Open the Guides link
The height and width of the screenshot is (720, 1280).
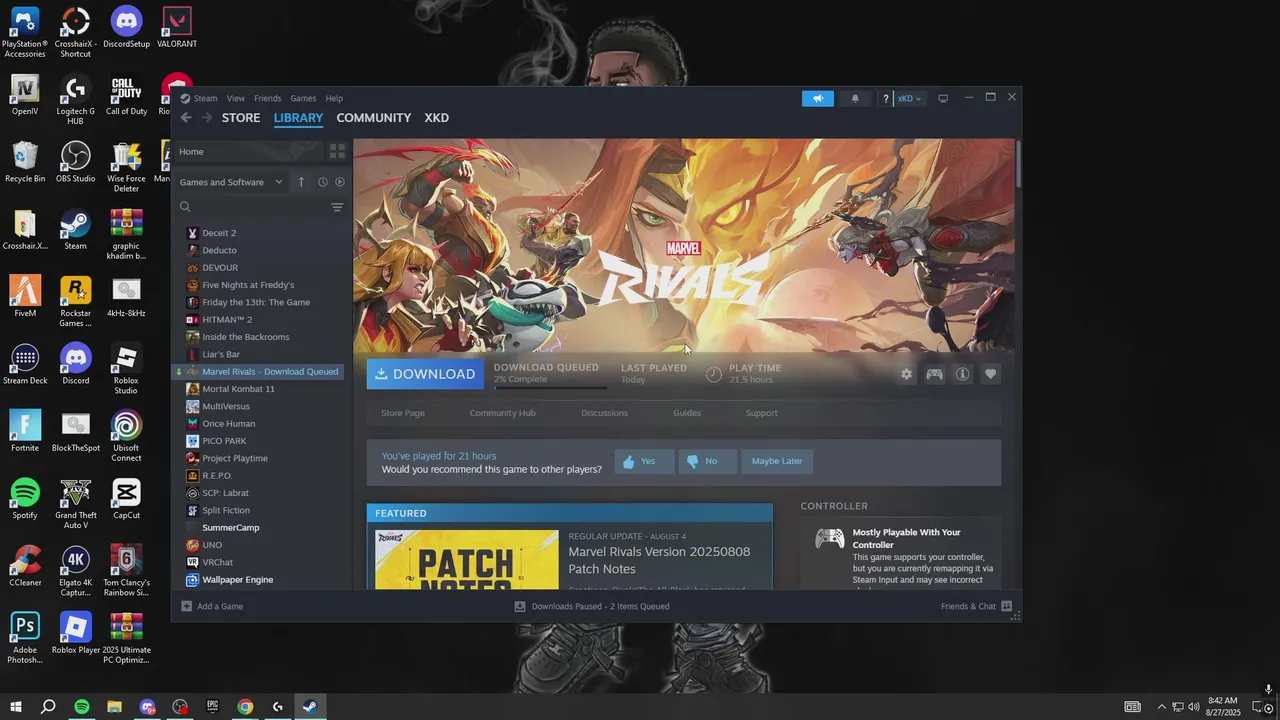point(687,413)
